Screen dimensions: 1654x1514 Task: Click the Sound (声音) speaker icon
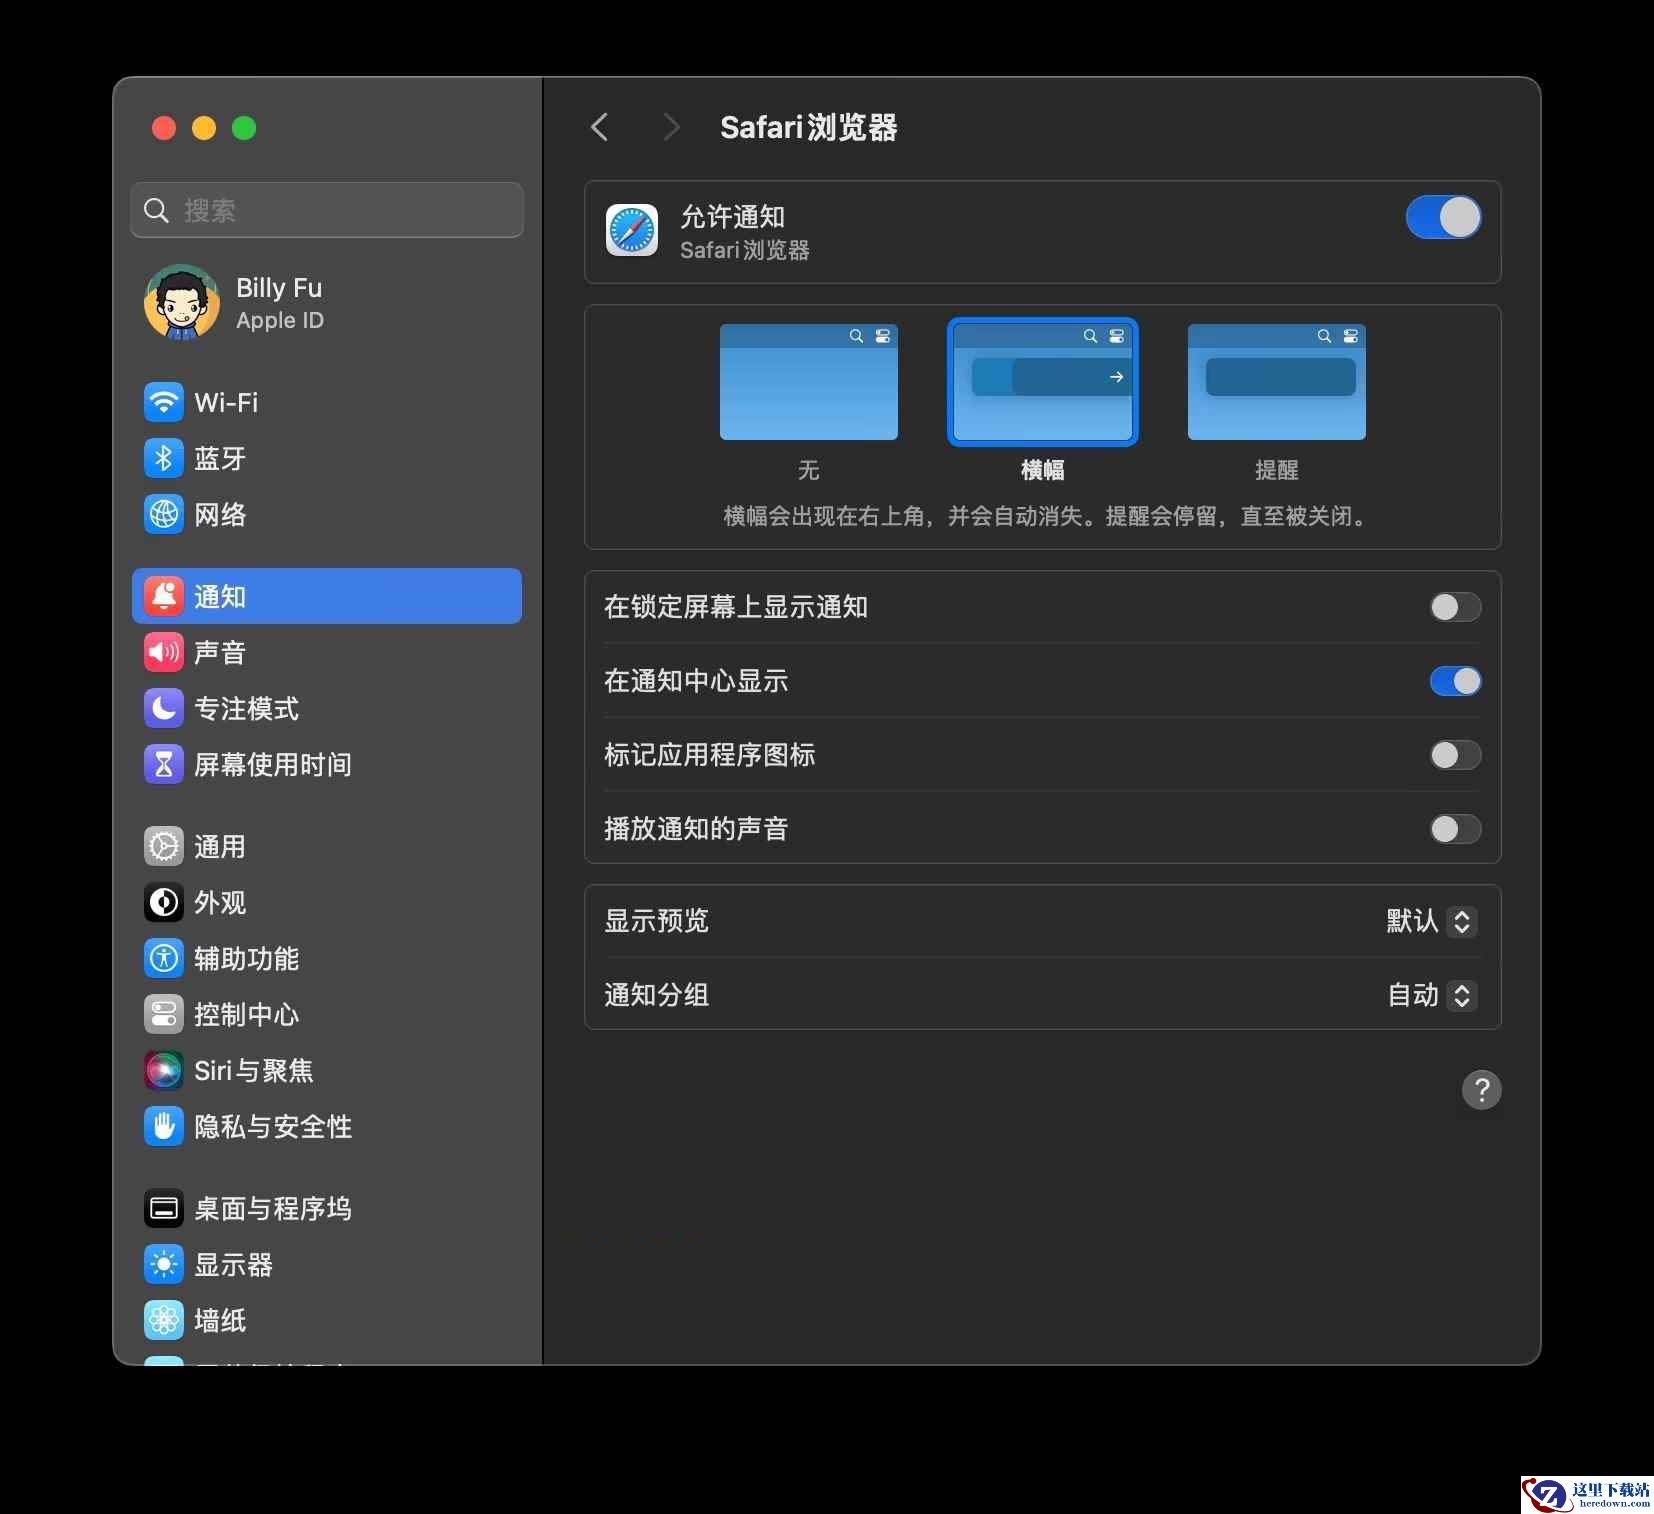pyautogui.click(x=164, y=652)
